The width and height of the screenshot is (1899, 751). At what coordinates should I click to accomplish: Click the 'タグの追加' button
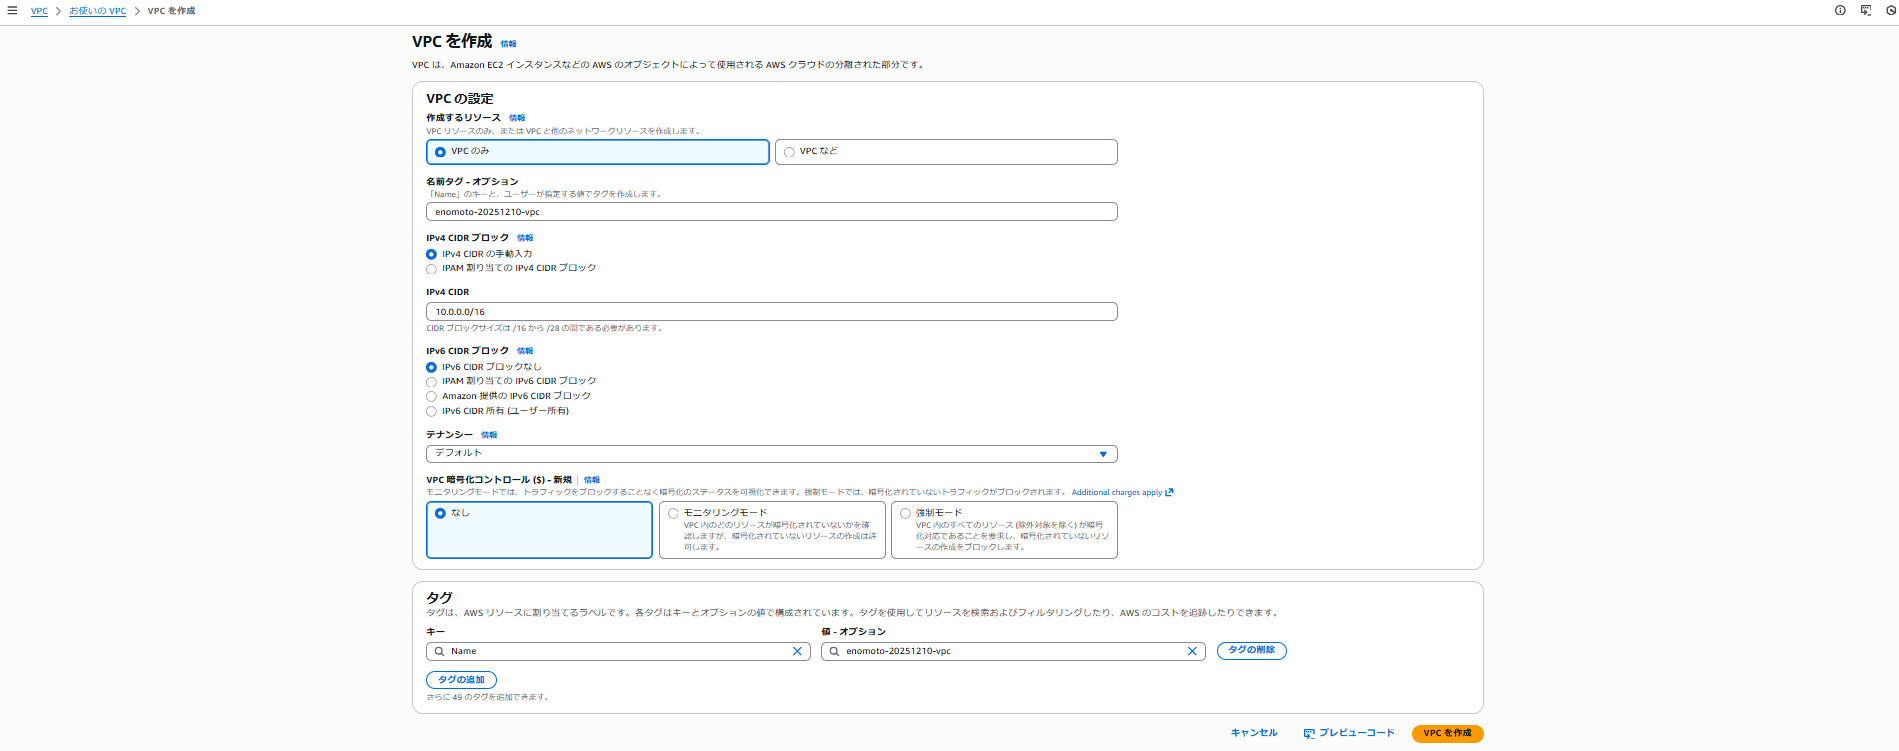(x=461, y=680)
